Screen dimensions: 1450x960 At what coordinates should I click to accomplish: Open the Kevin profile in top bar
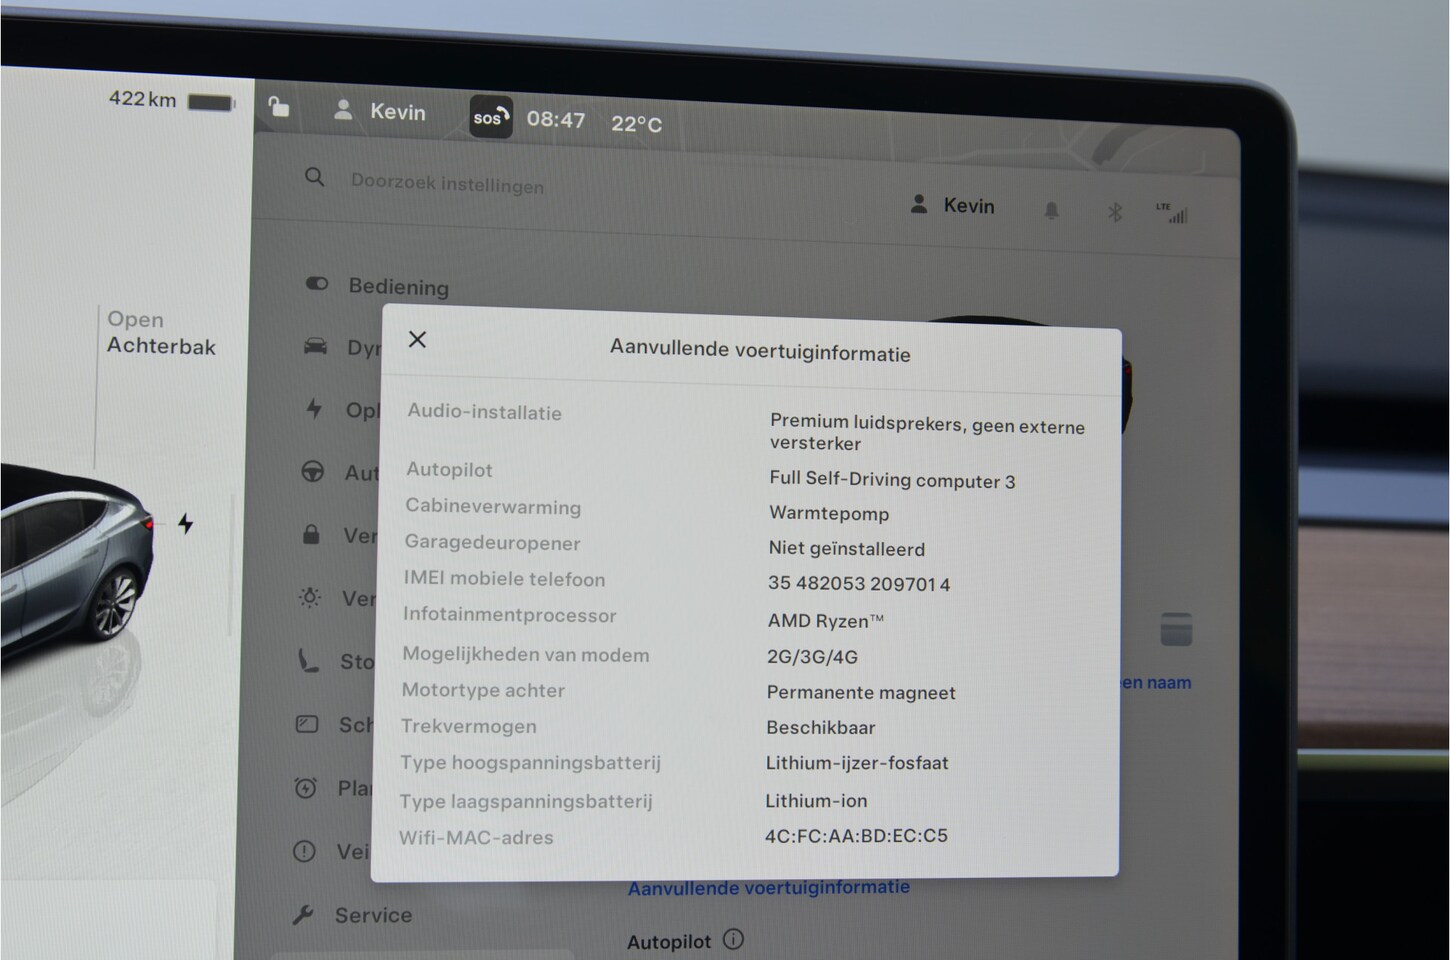380,111
